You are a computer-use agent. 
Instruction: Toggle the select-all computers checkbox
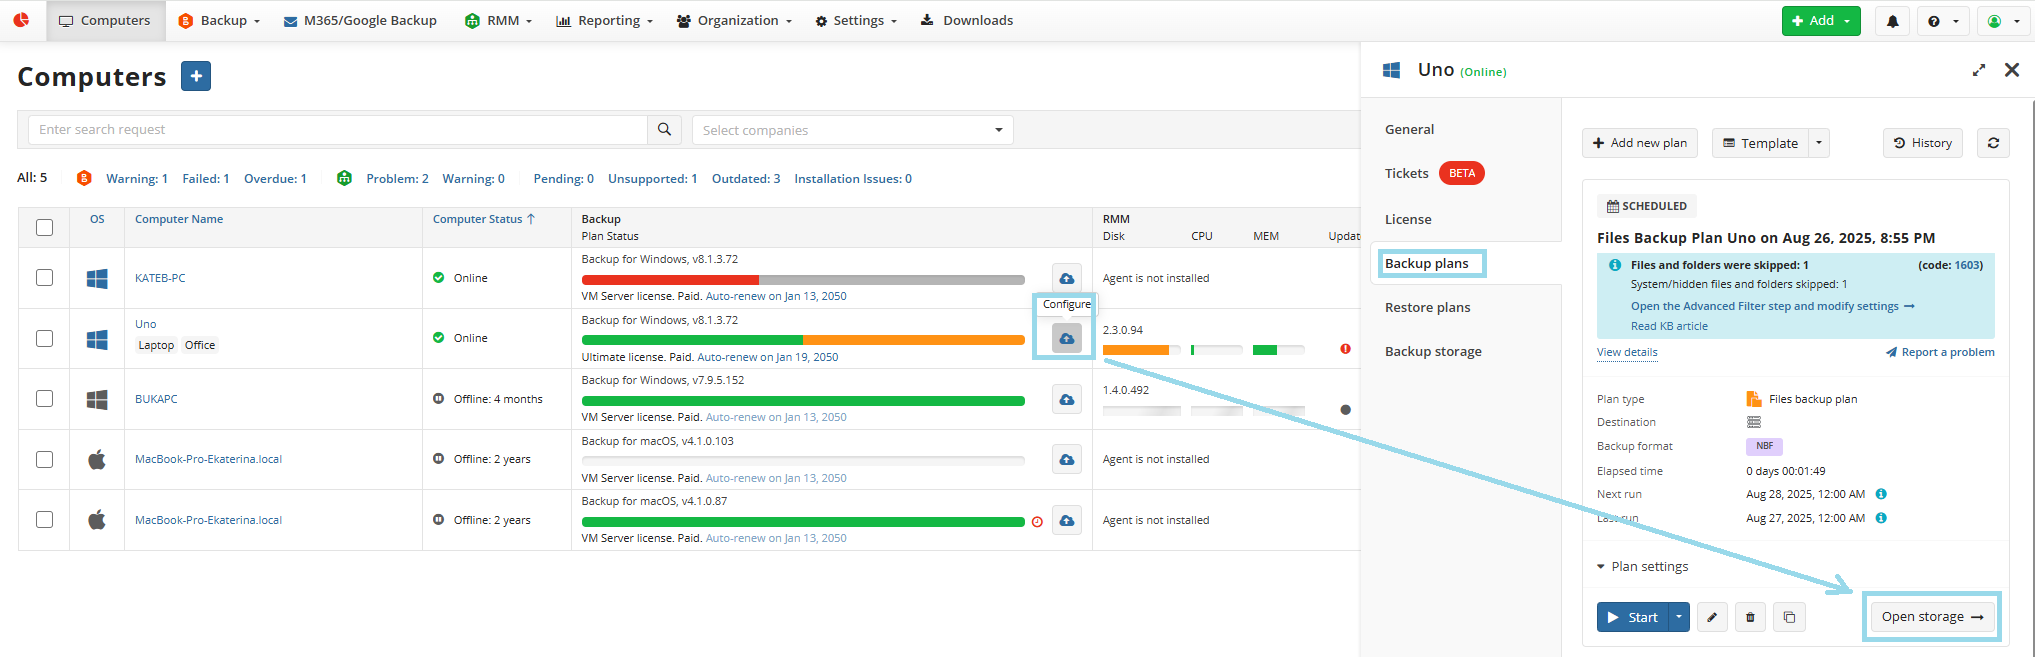tap(44, 227)
